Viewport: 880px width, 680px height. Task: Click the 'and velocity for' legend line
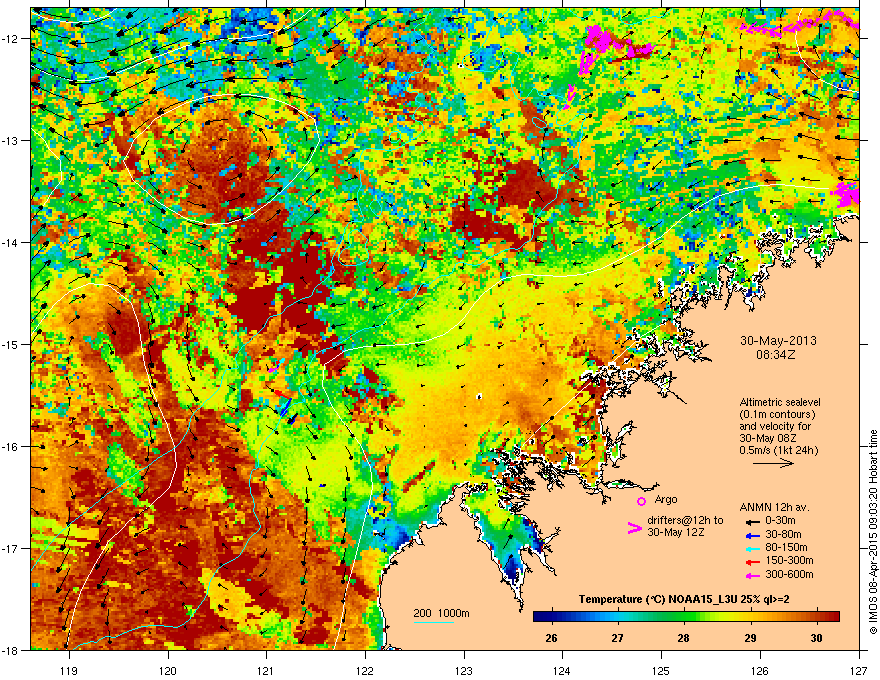[774, 426]
